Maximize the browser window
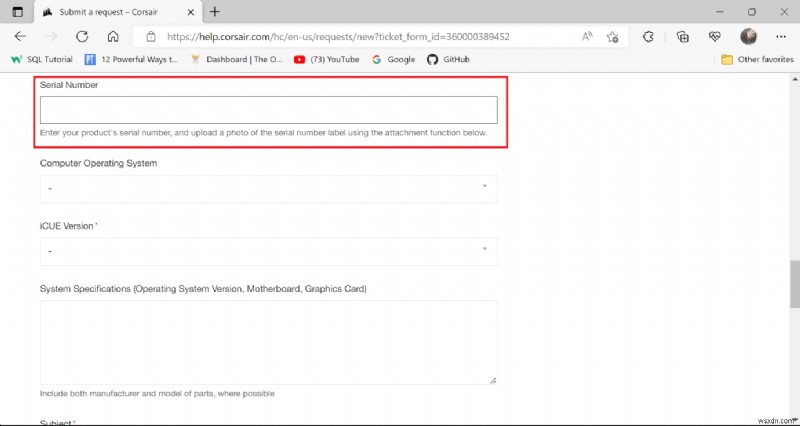Viewport: 800px width, 426px height. pos(752,12)
